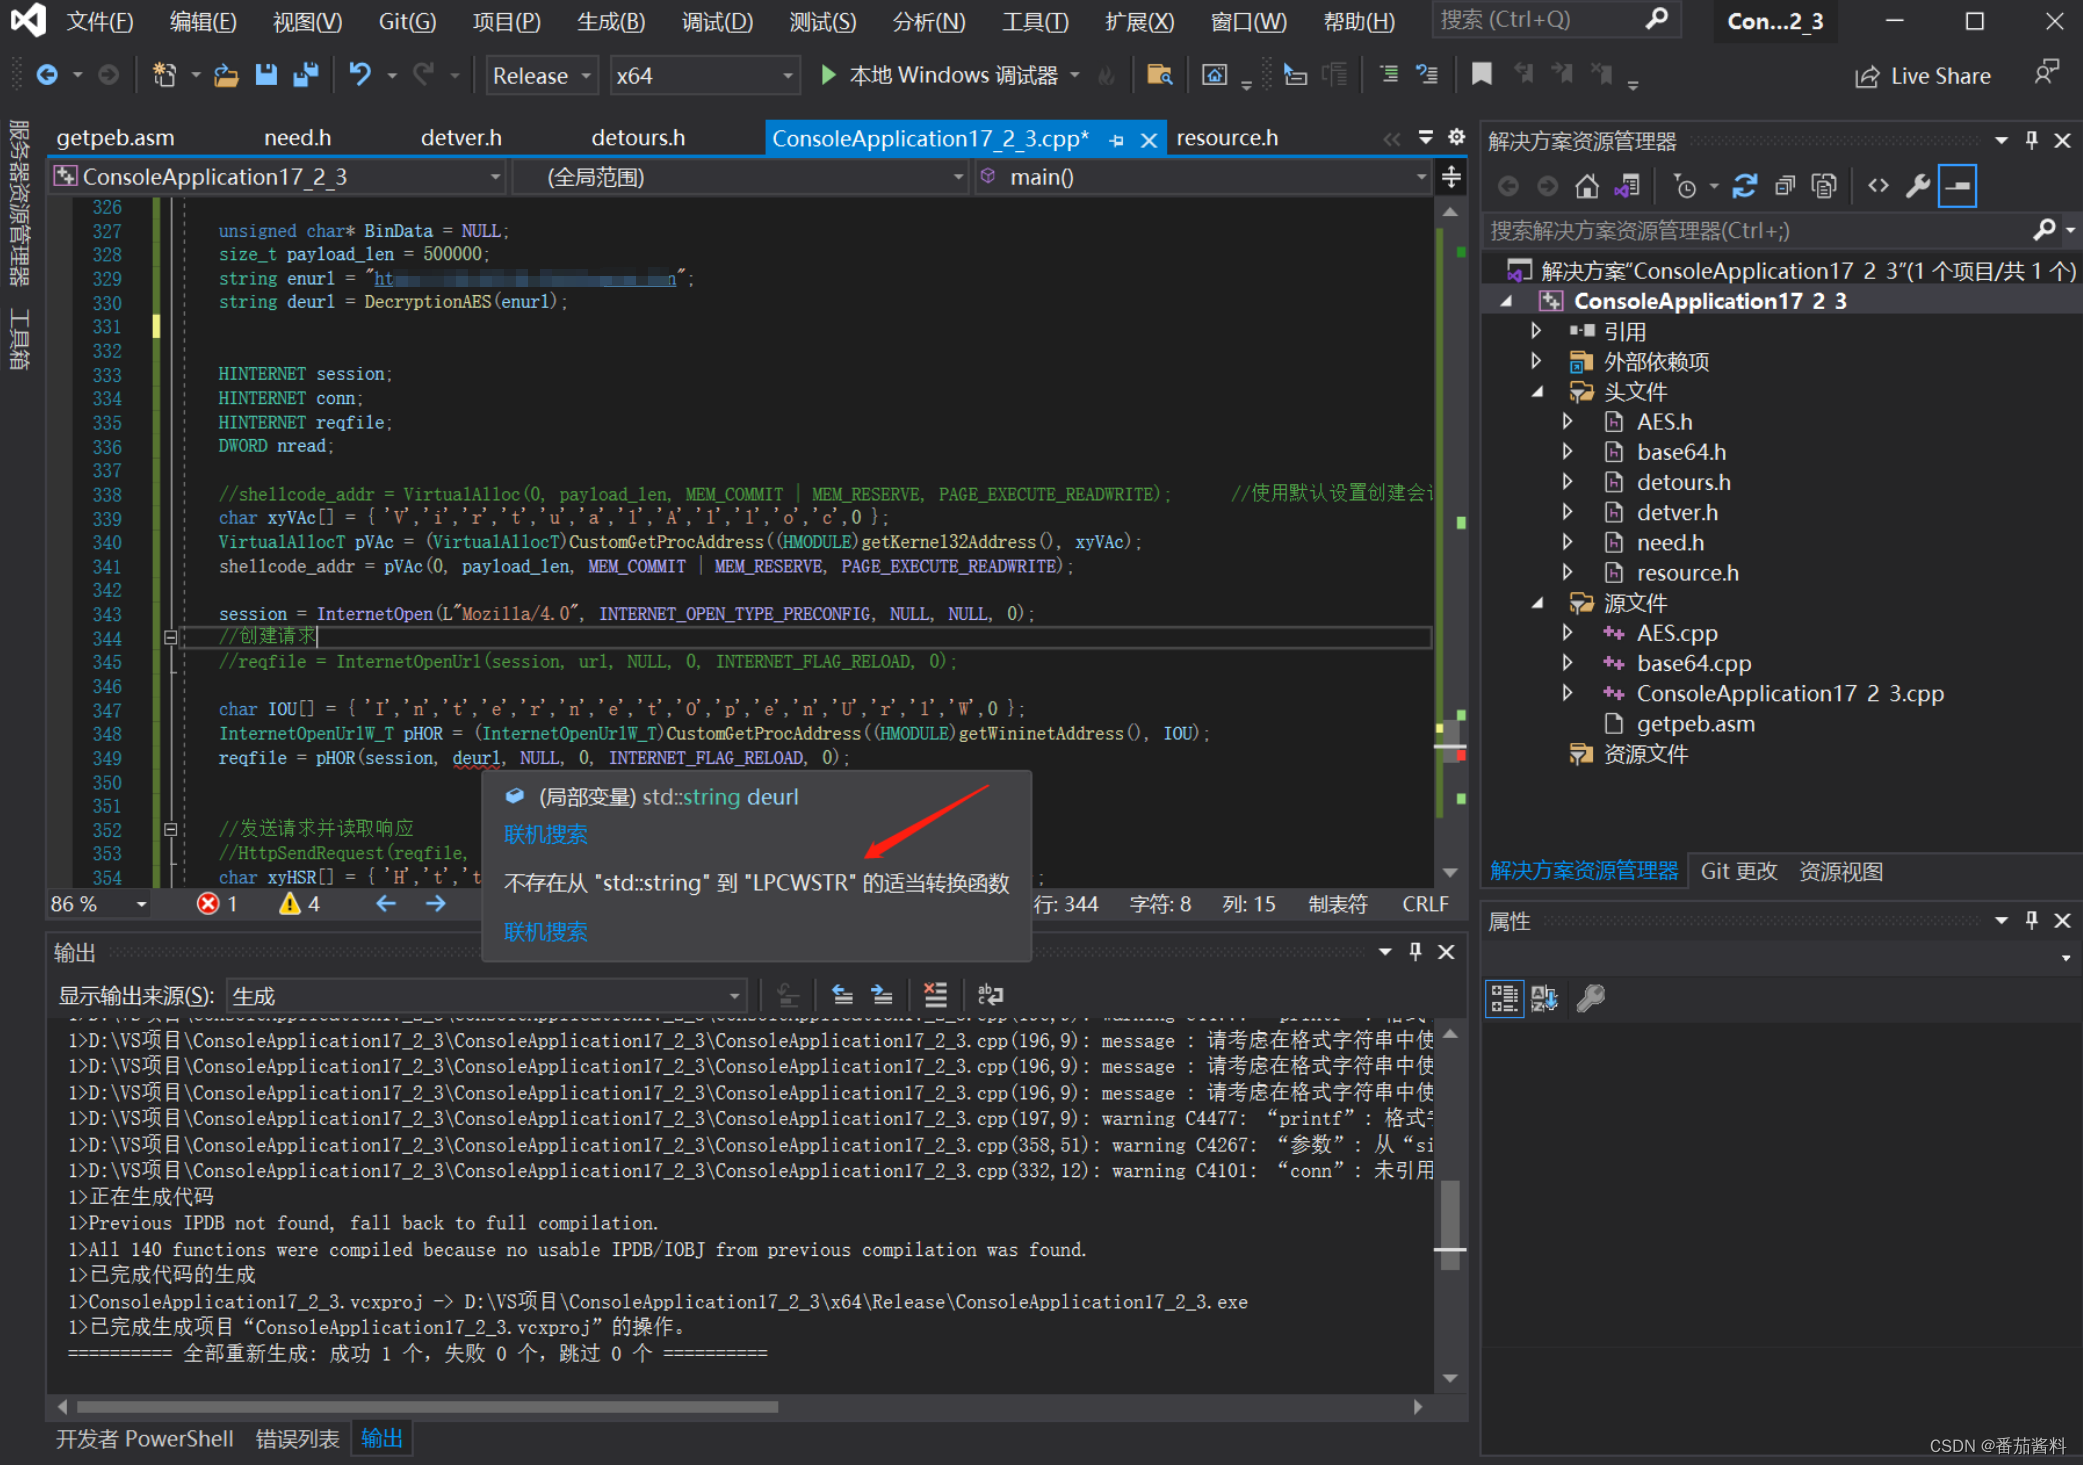Collapse the 头文件 header files folder
Viewport: 2083px width, 1465px height.
point(1538,392)
